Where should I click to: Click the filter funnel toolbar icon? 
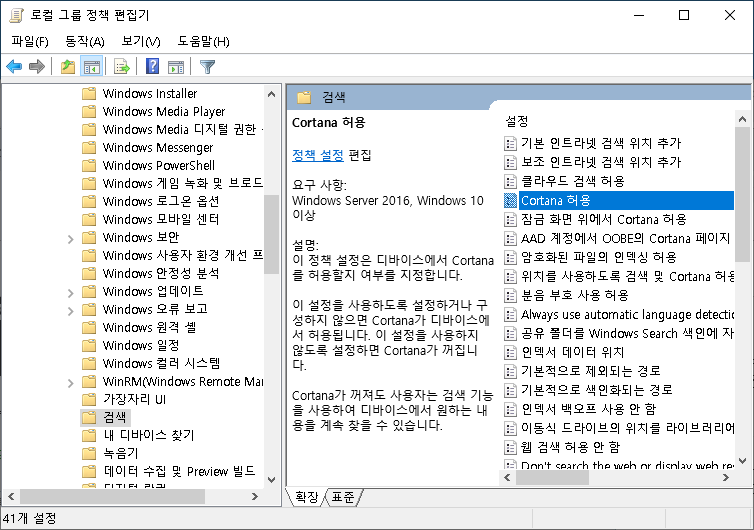pyautogui.click(x=207, y=67)
